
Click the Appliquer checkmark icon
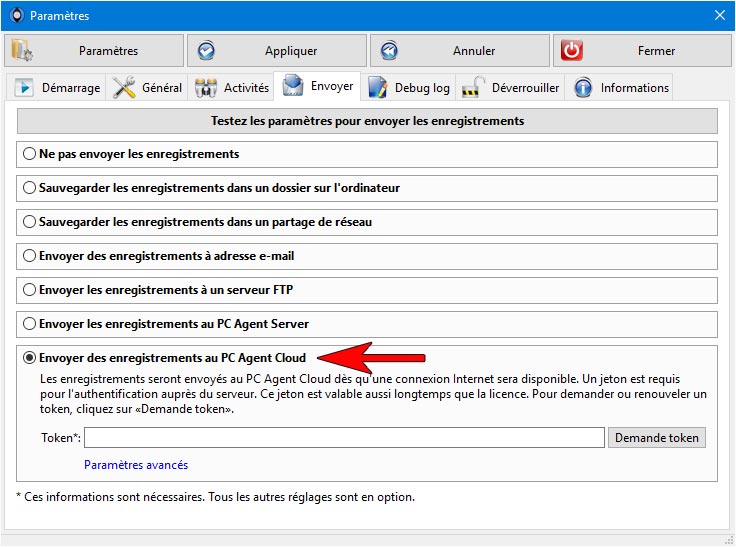click(x=206, y=51)
